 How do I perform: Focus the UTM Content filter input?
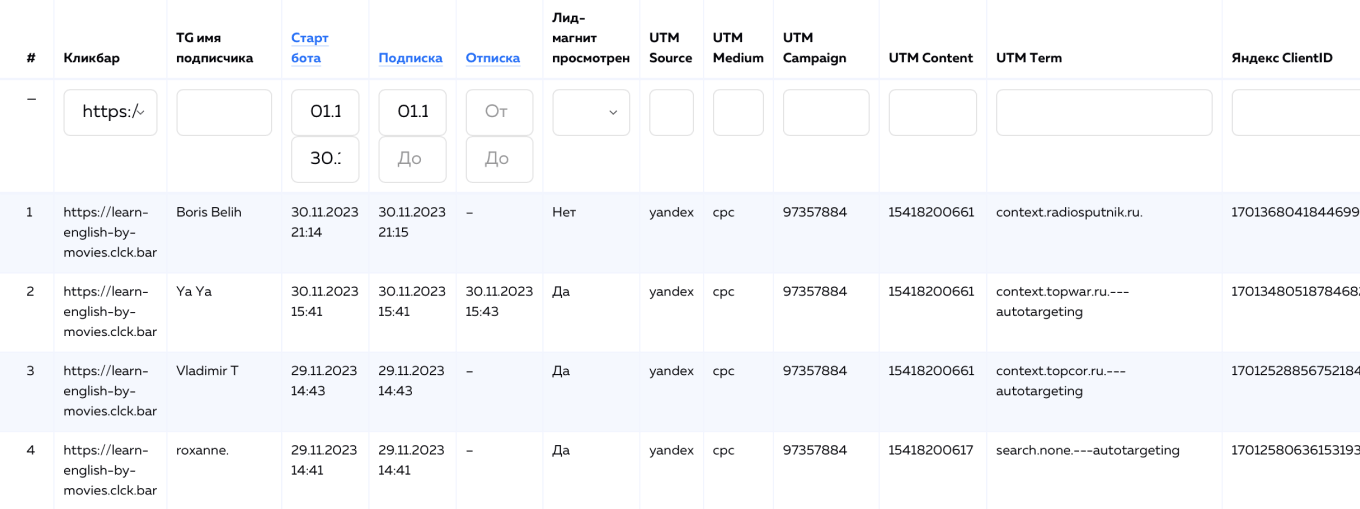click(932, 112)
